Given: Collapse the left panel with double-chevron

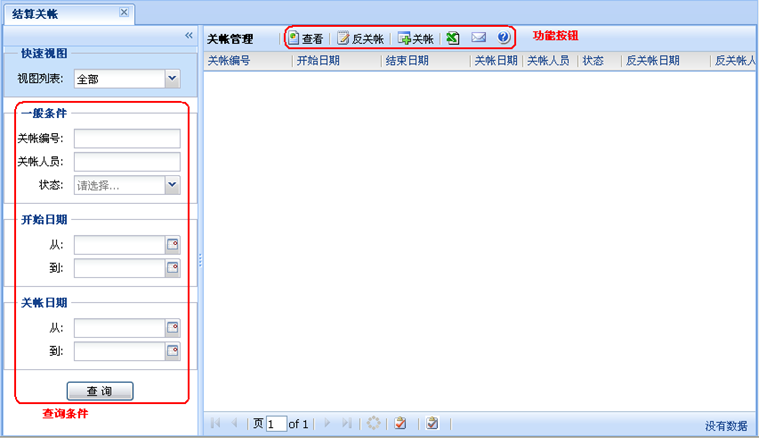Looking at the screenshot, I should point(189,35).
